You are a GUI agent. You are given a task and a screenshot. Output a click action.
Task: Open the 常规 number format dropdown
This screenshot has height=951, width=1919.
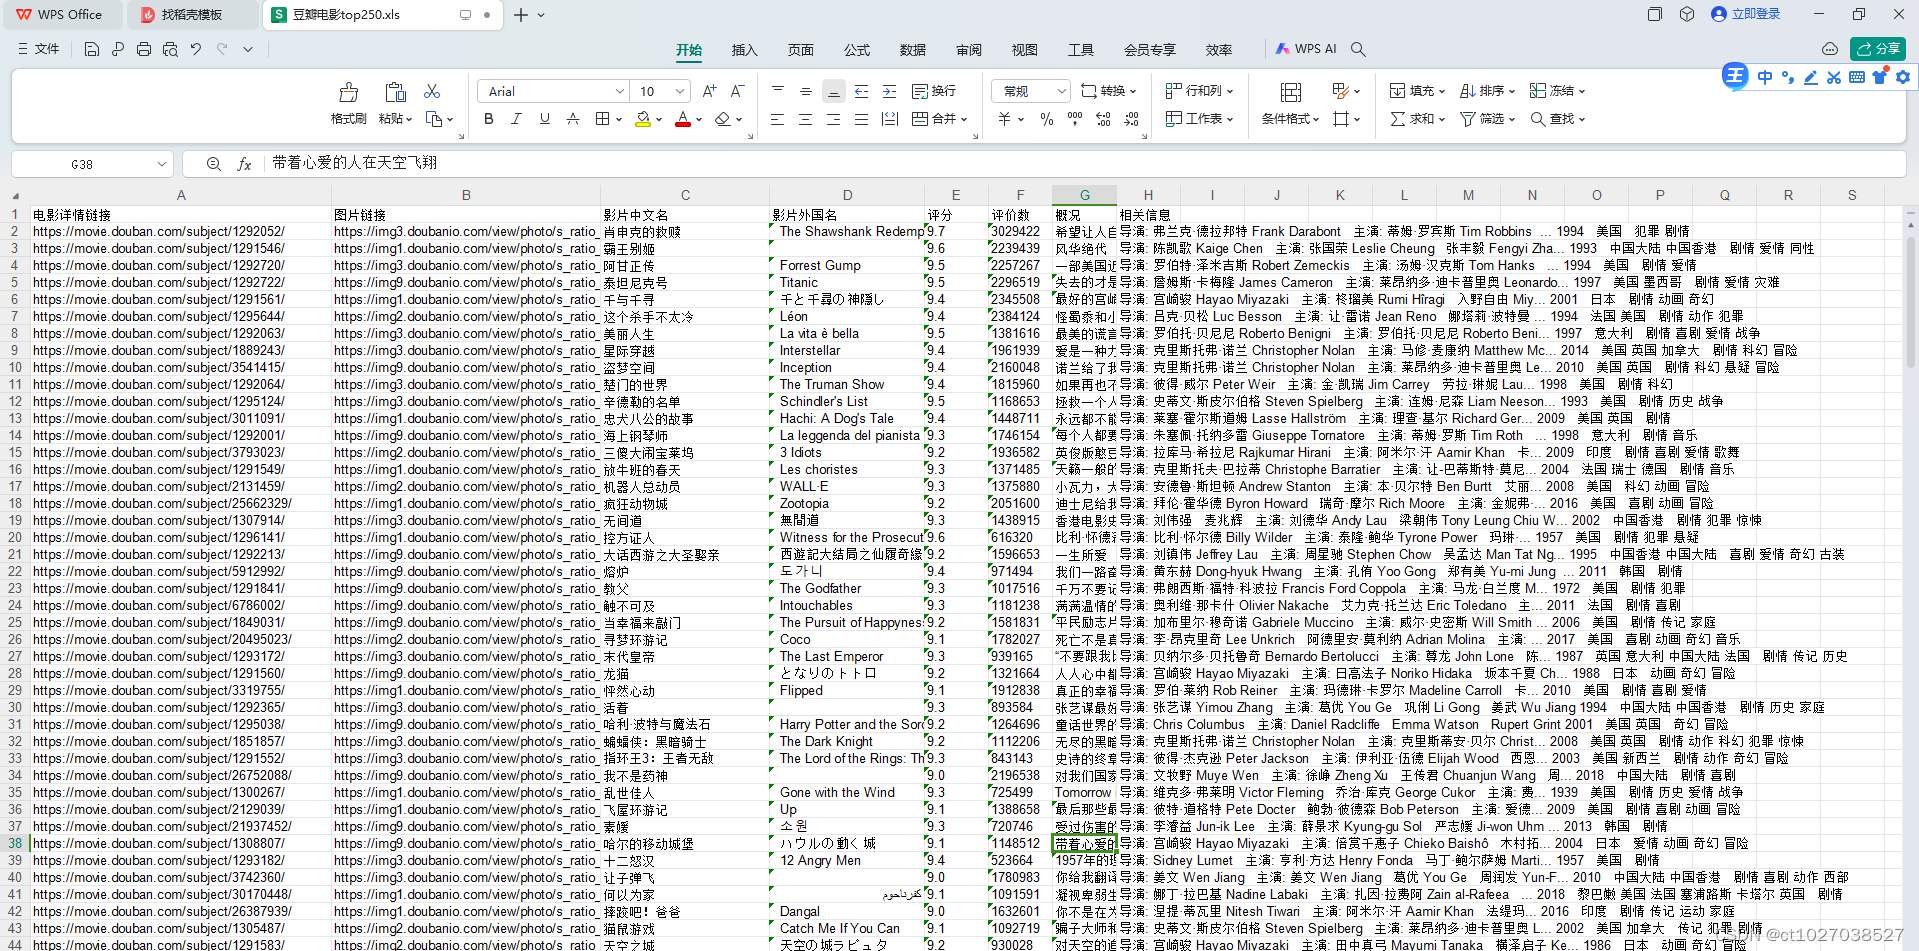(1062, 91)
